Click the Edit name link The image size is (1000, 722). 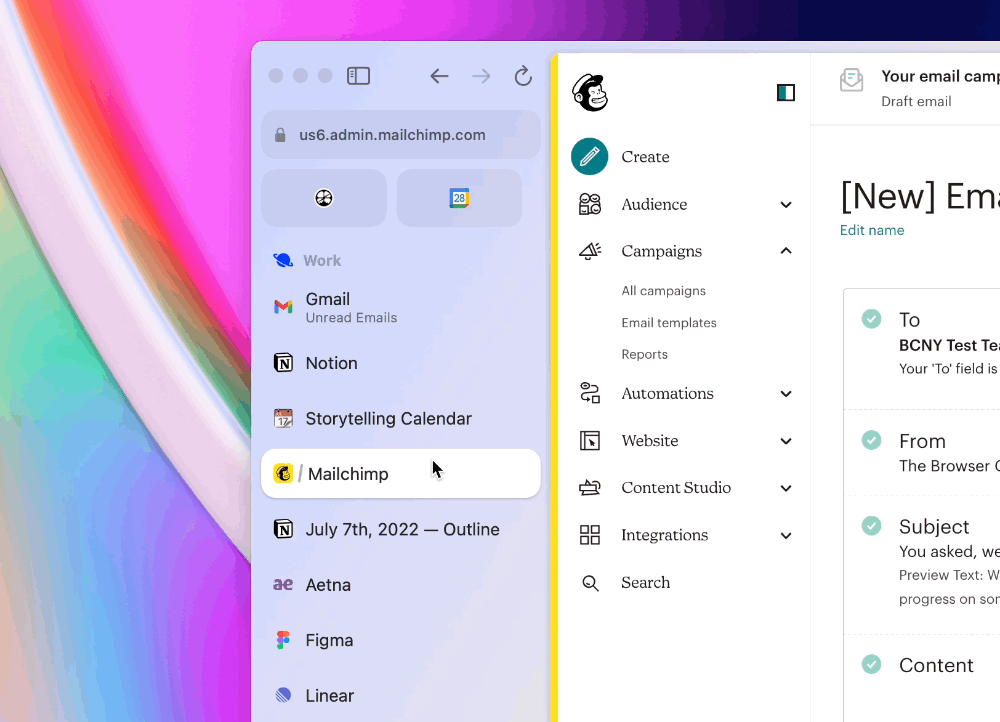(872, 230)
